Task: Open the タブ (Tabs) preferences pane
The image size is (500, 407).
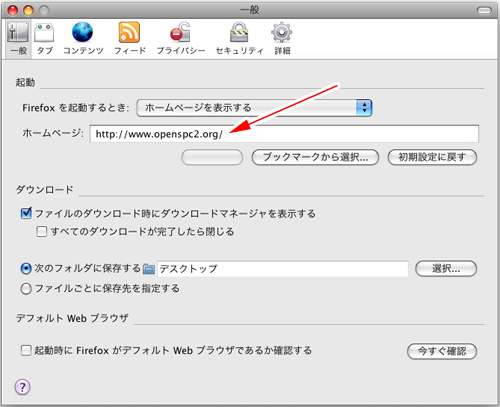Action: [44, 39]
